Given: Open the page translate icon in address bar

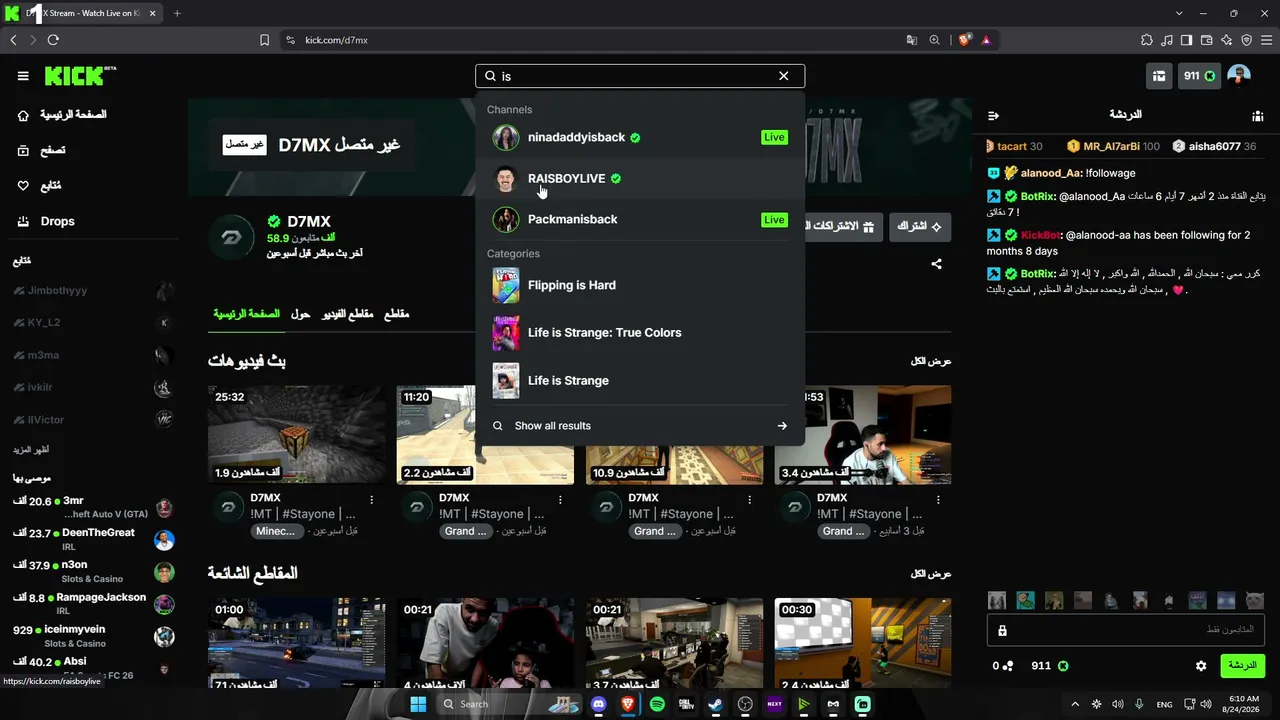Looking at the screenshot, I should pyautogui.click(x=912, y=40).
